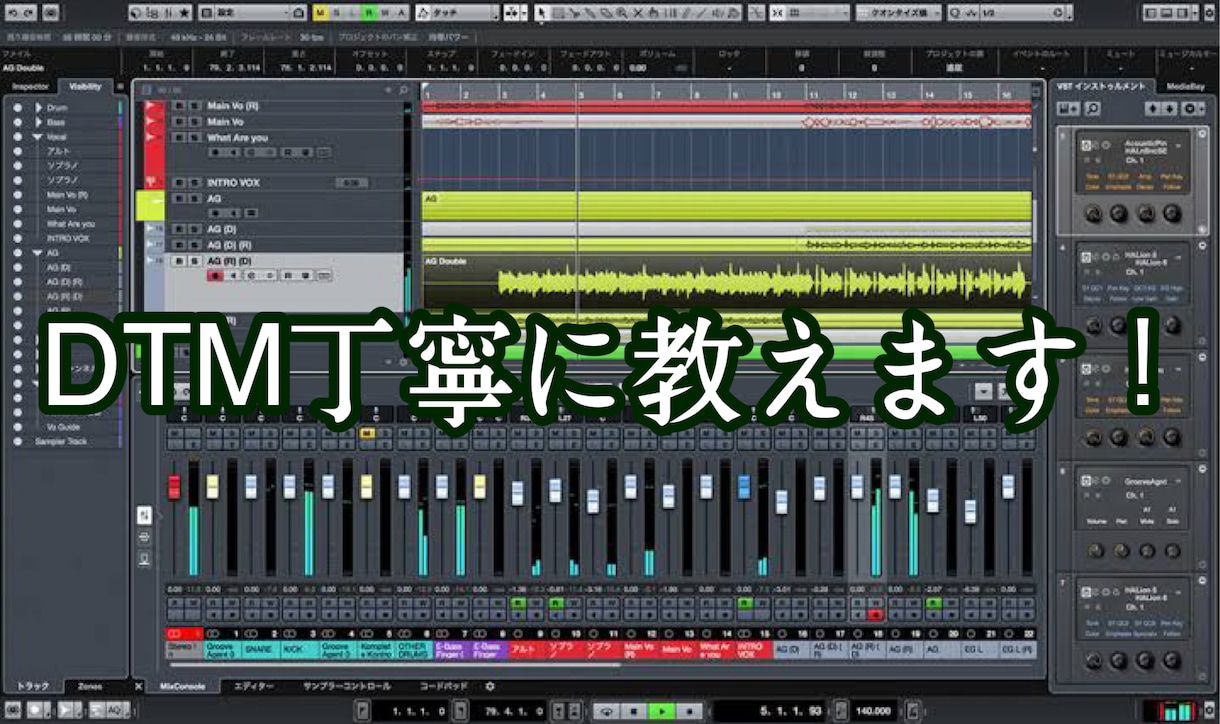Toggle the cycle loop button in the transport
The height and width of the screenshot is (724, 1220).
pos(605,711)
